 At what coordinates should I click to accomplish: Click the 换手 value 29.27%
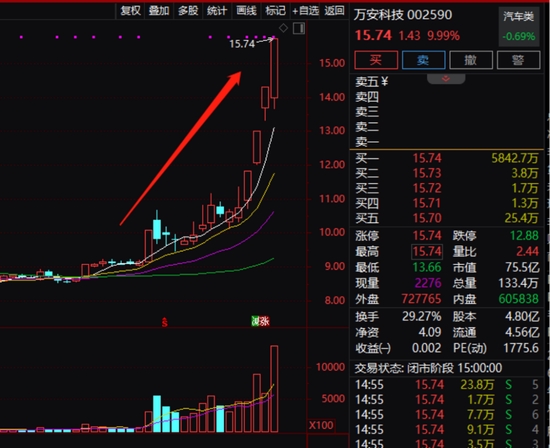click(x=422, y=317)
